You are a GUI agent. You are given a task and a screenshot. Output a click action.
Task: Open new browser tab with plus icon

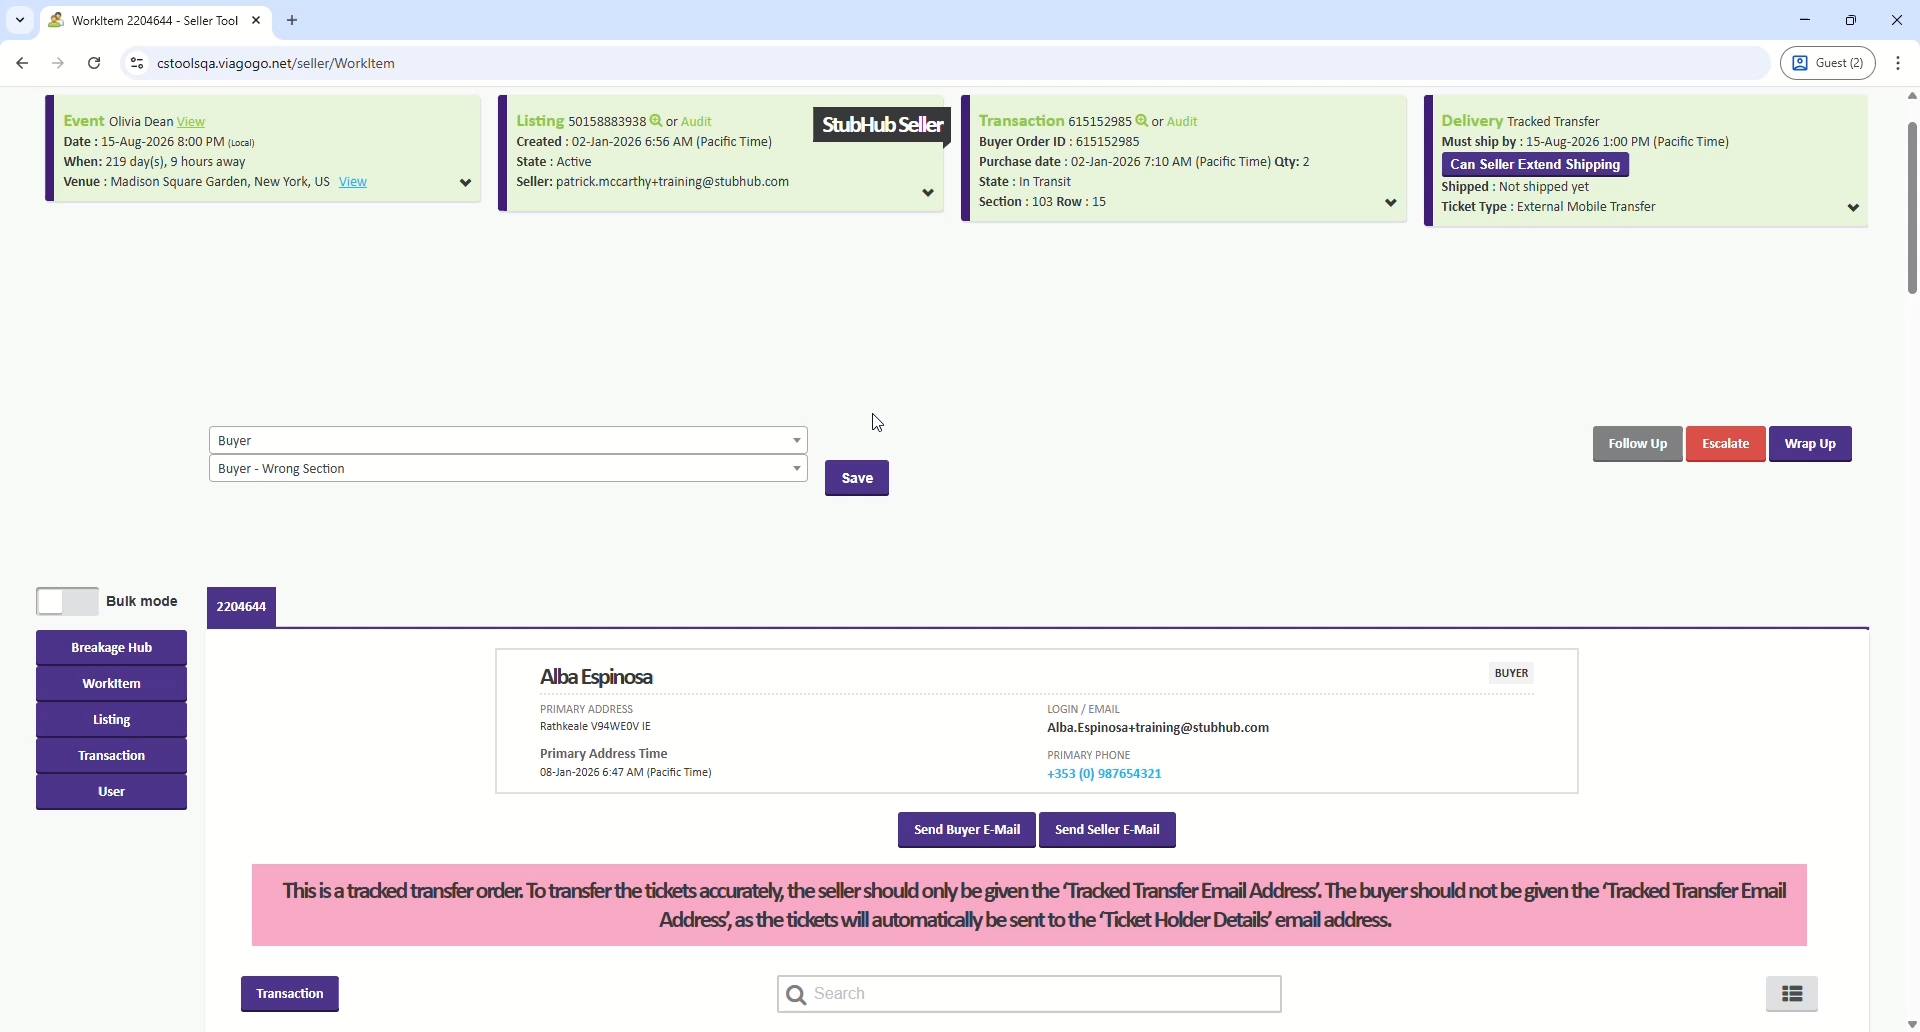[x=293, y=21]
